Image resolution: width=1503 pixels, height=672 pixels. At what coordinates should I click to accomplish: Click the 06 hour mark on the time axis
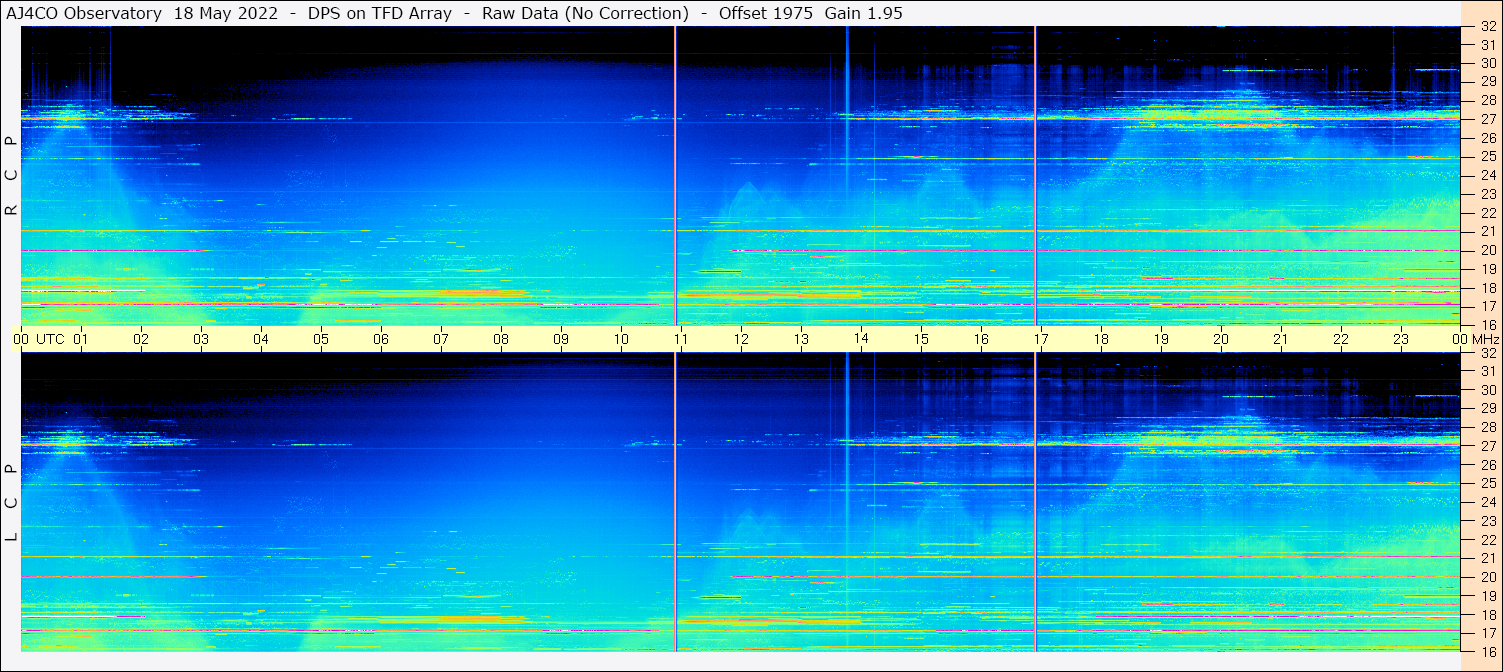click(x=381, y=339)
